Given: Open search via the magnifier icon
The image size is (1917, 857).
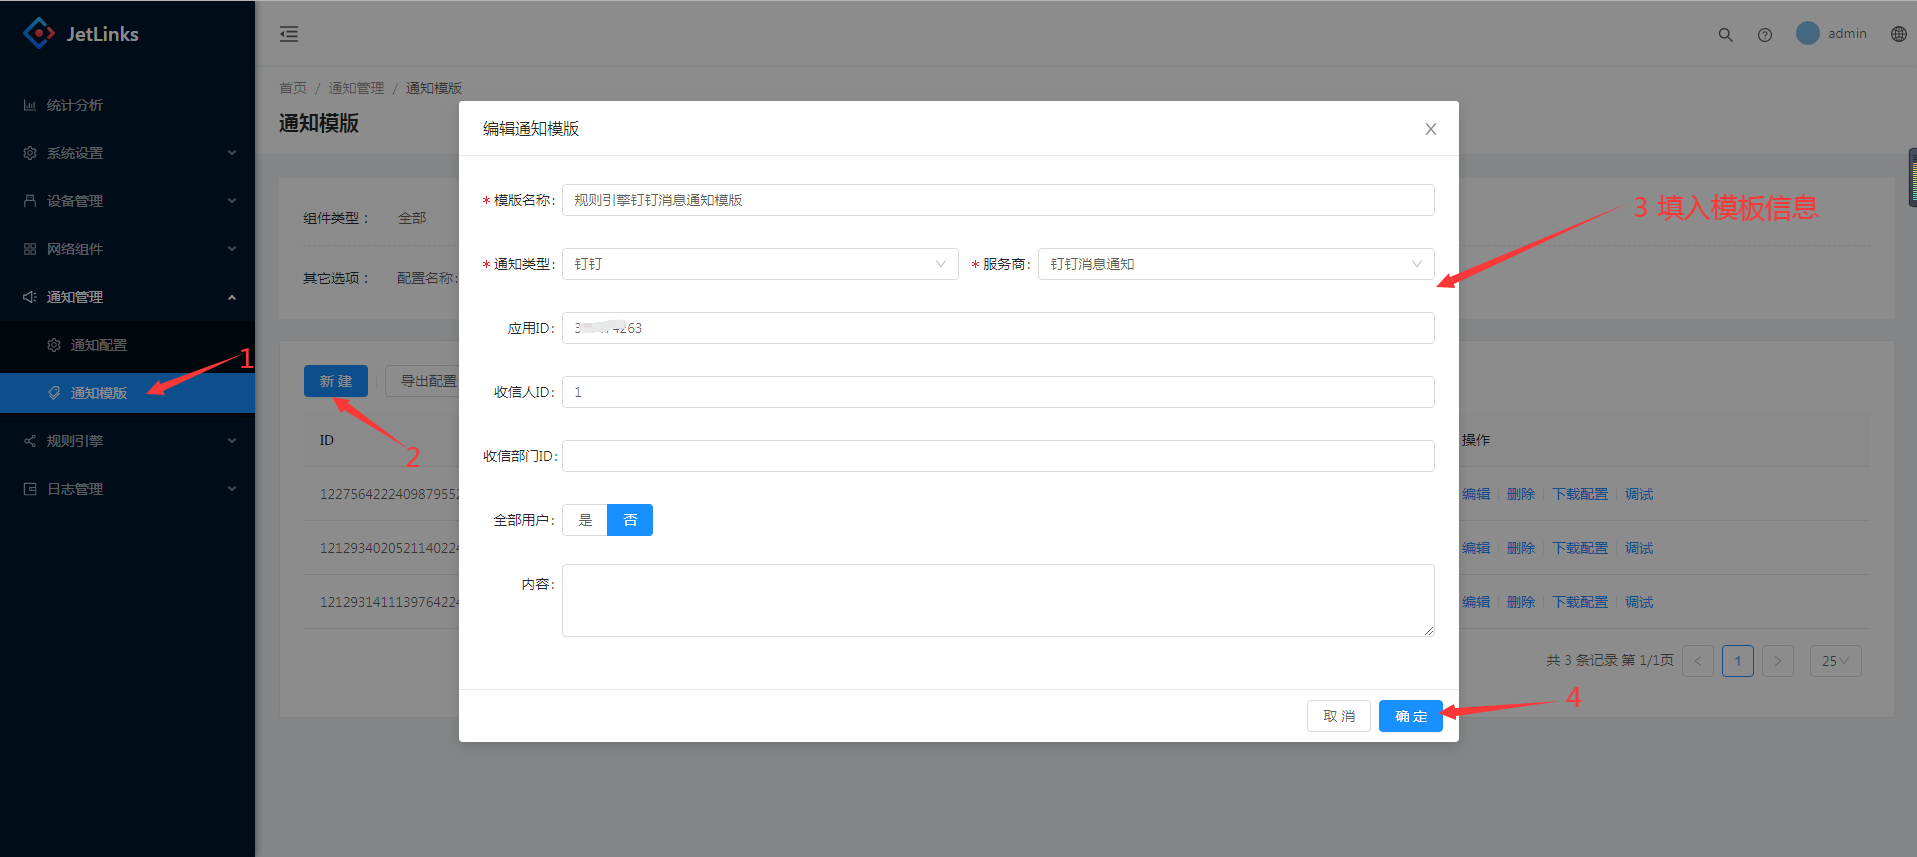Looking at the screenshot, I should coord(1725,34).
